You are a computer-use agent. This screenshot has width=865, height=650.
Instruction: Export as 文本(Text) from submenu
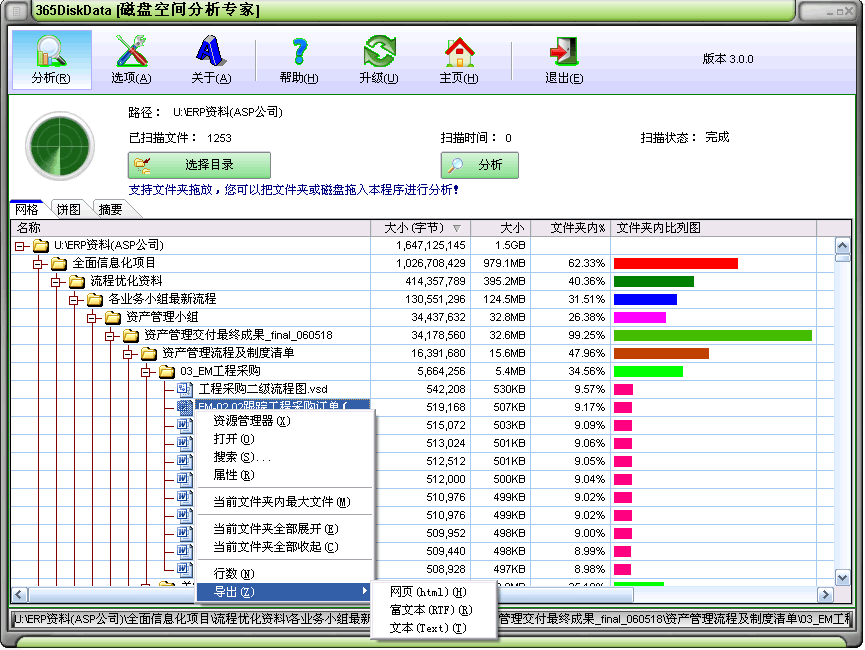[434, 628]
